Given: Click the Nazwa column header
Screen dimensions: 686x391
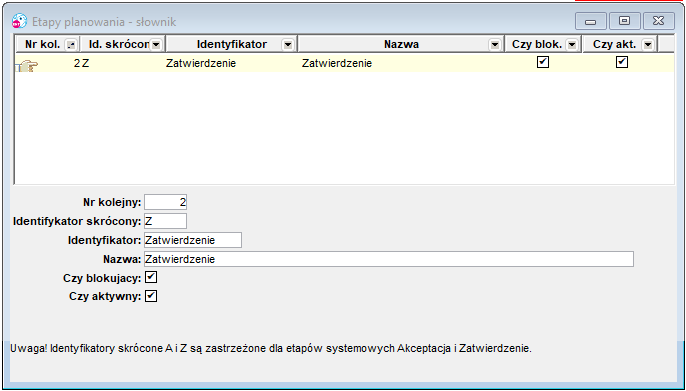Looking at the screenshot, I should [401, 44].
